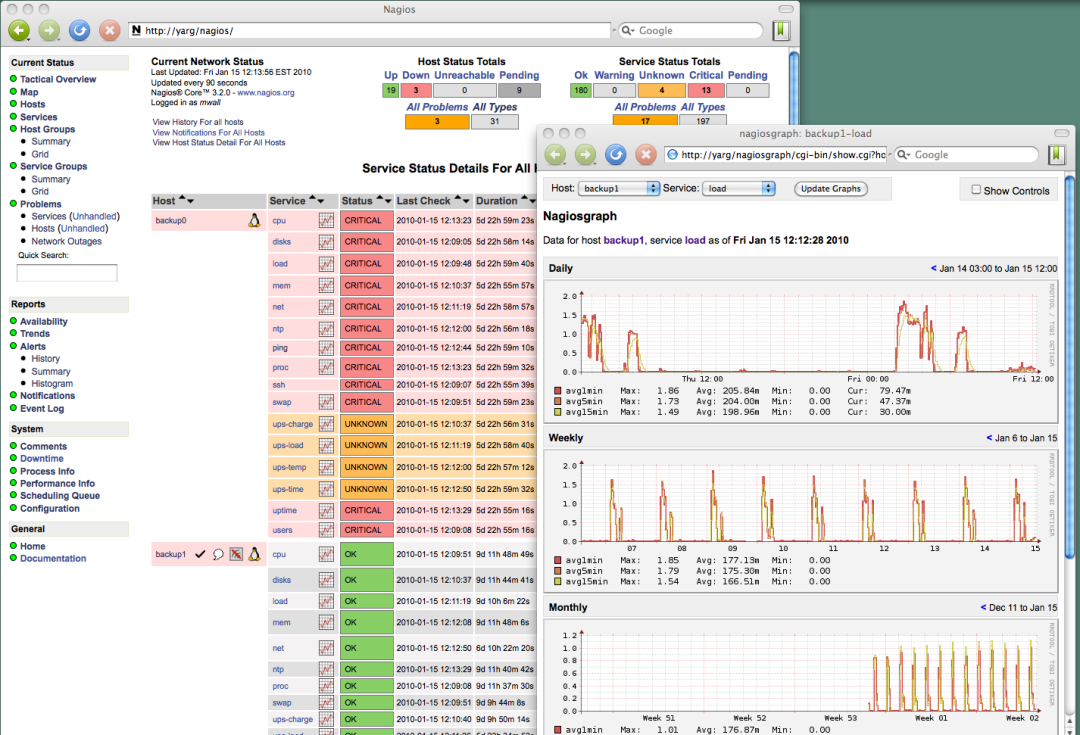Show previous Monthly graph period arrow
This screenshot has height=735, width=1080.
tap(983, 607)
